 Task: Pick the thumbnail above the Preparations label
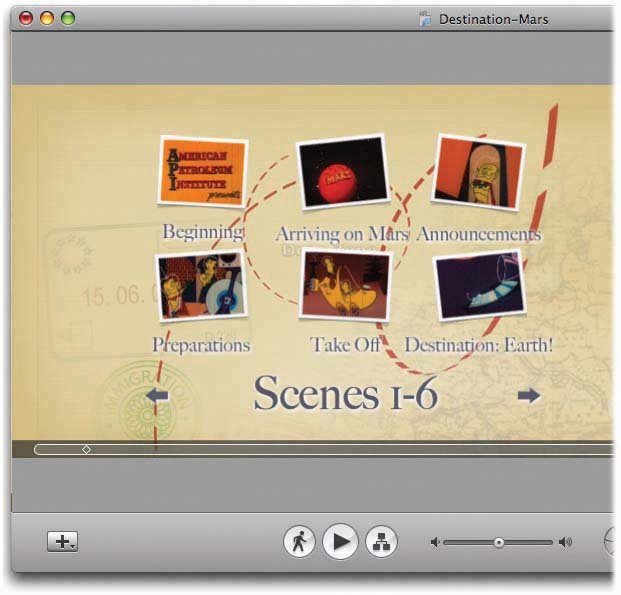click(x=200, y=286)
